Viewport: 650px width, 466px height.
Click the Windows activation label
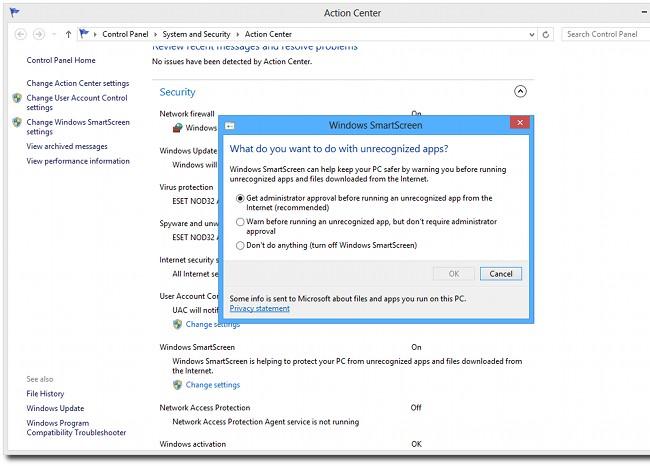[193, 444]
